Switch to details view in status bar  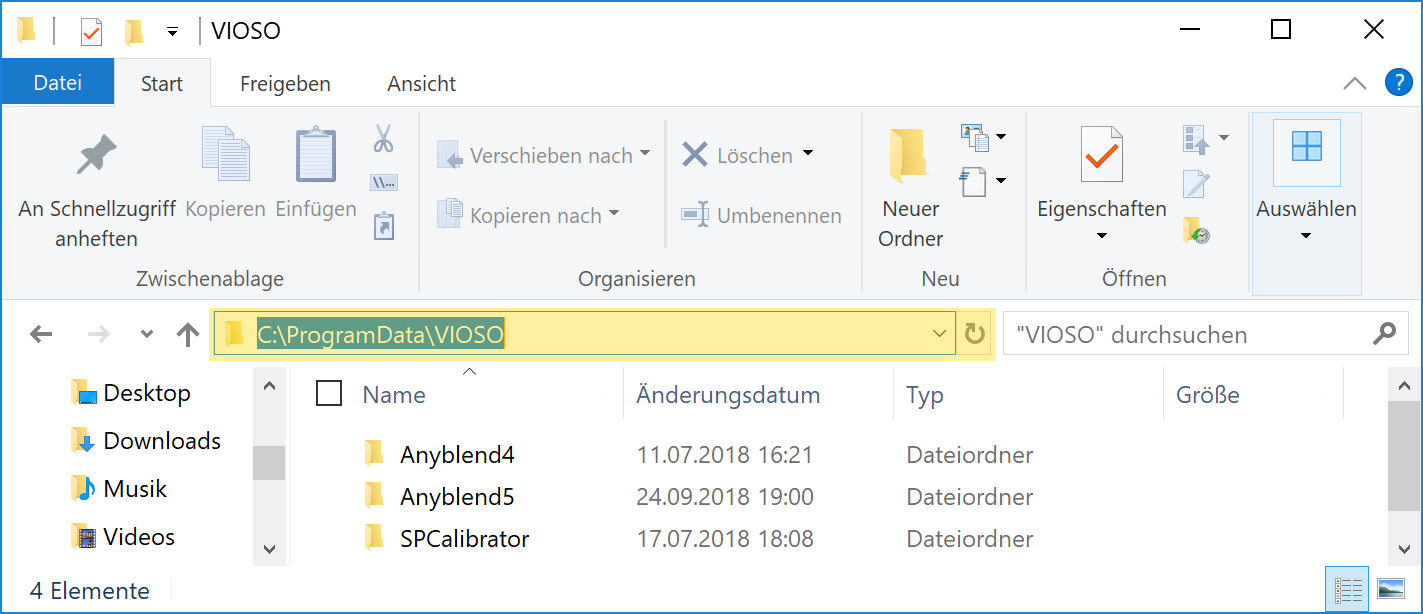pos(1350,590)
